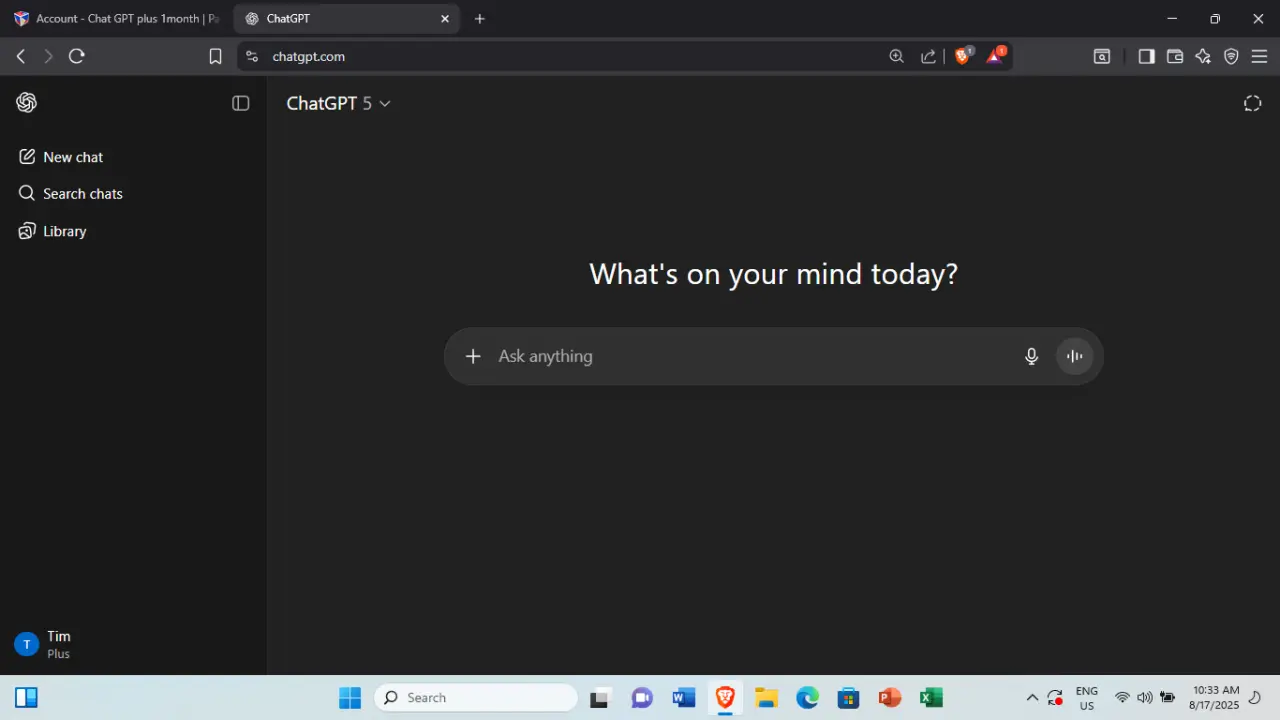This screenshot has width=1280, height=720.
Task: Click the microphone dictate icon
Action: [1032, 356]
